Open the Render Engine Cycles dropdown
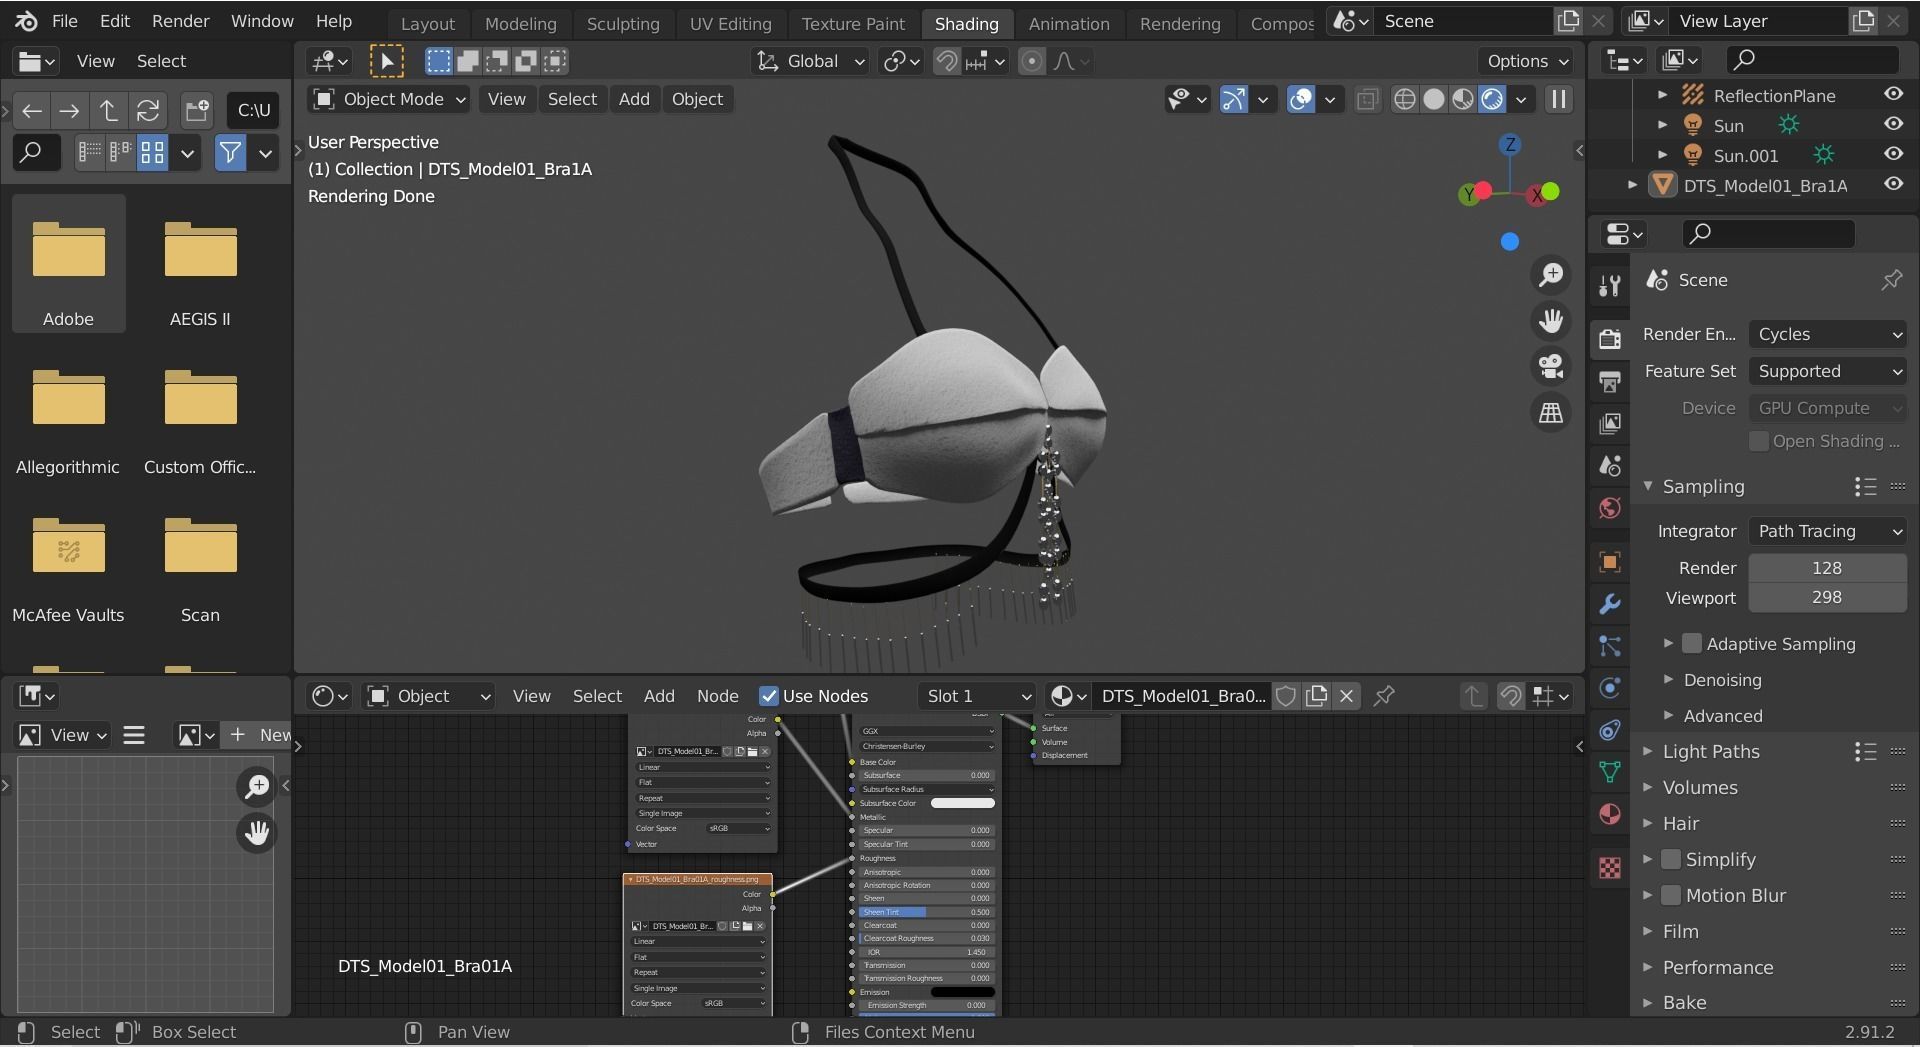The image size is (1920, 1047). pyautogui.click(x=1827, y=334)
